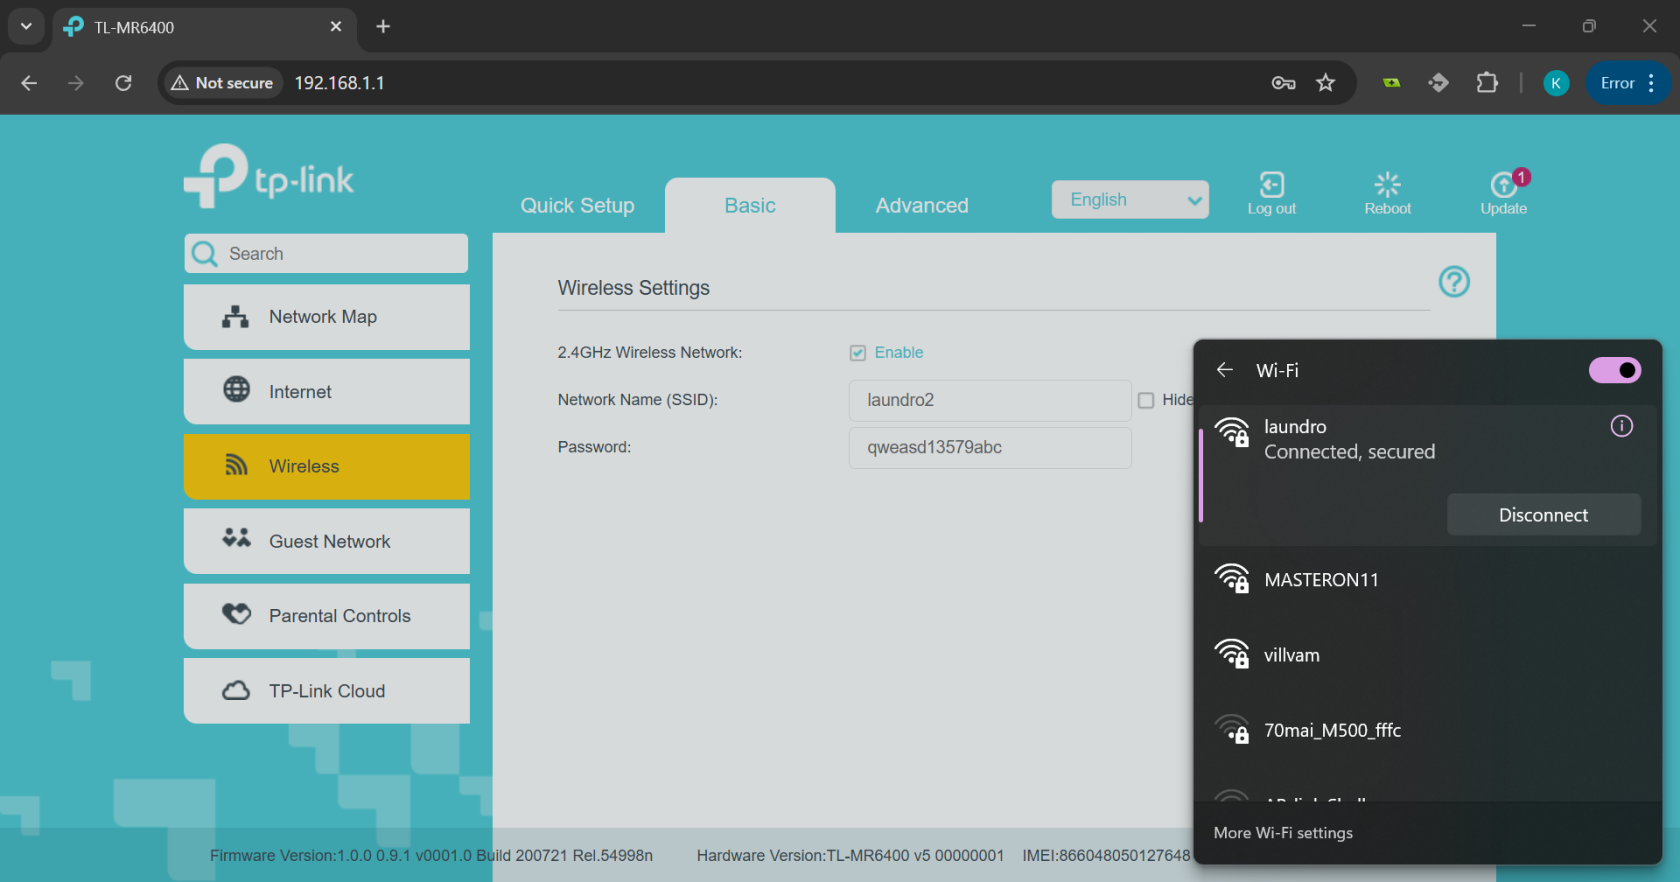This screenshot has width=1680, height=882.
Task: Open Guest Network in sidebar
Action: tap(327, 541)
